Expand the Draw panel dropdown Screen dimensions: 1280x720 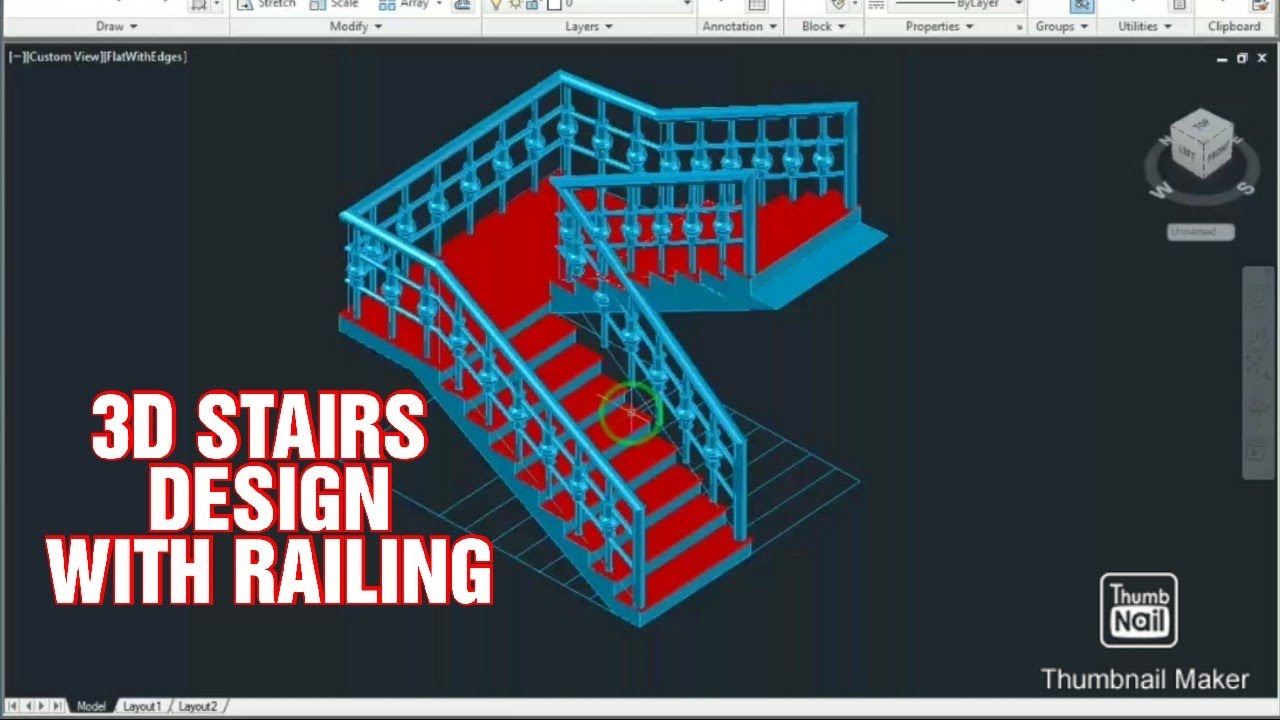click(x=117, y=27)
